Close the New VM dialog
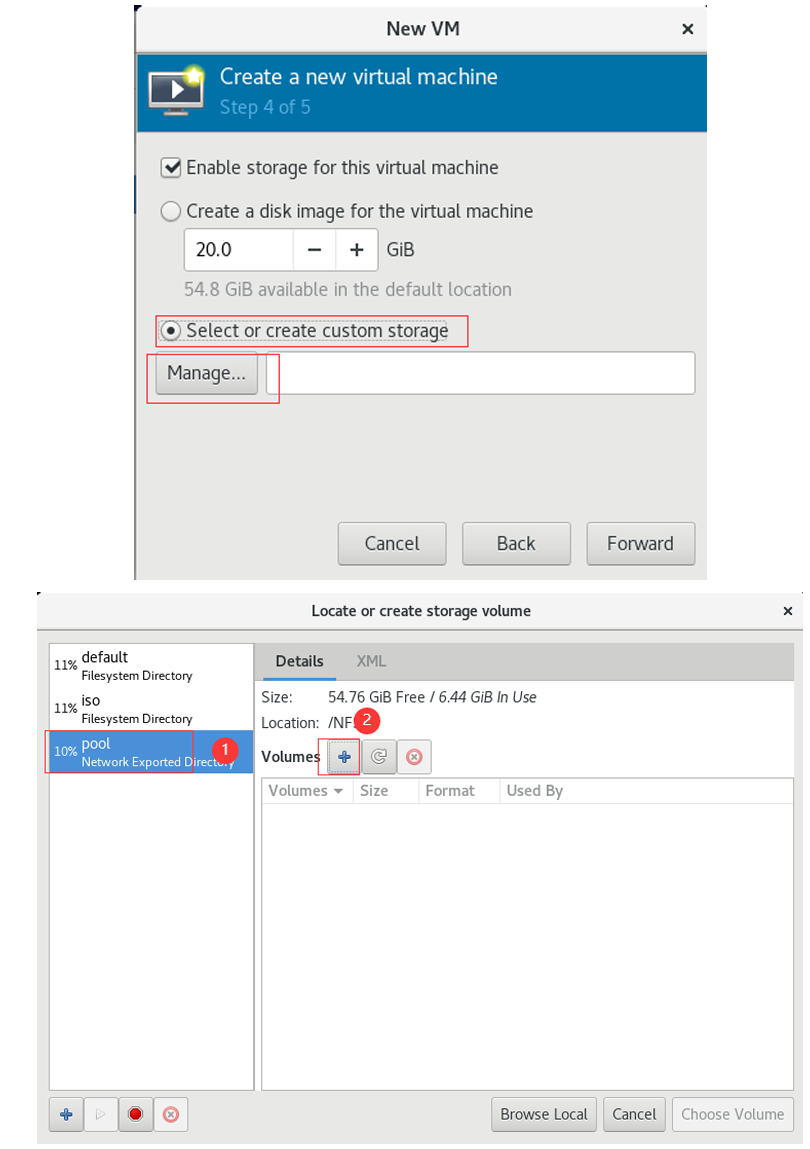The height and width of the screenshot is (1149, 810). click(x=688, y=29)
